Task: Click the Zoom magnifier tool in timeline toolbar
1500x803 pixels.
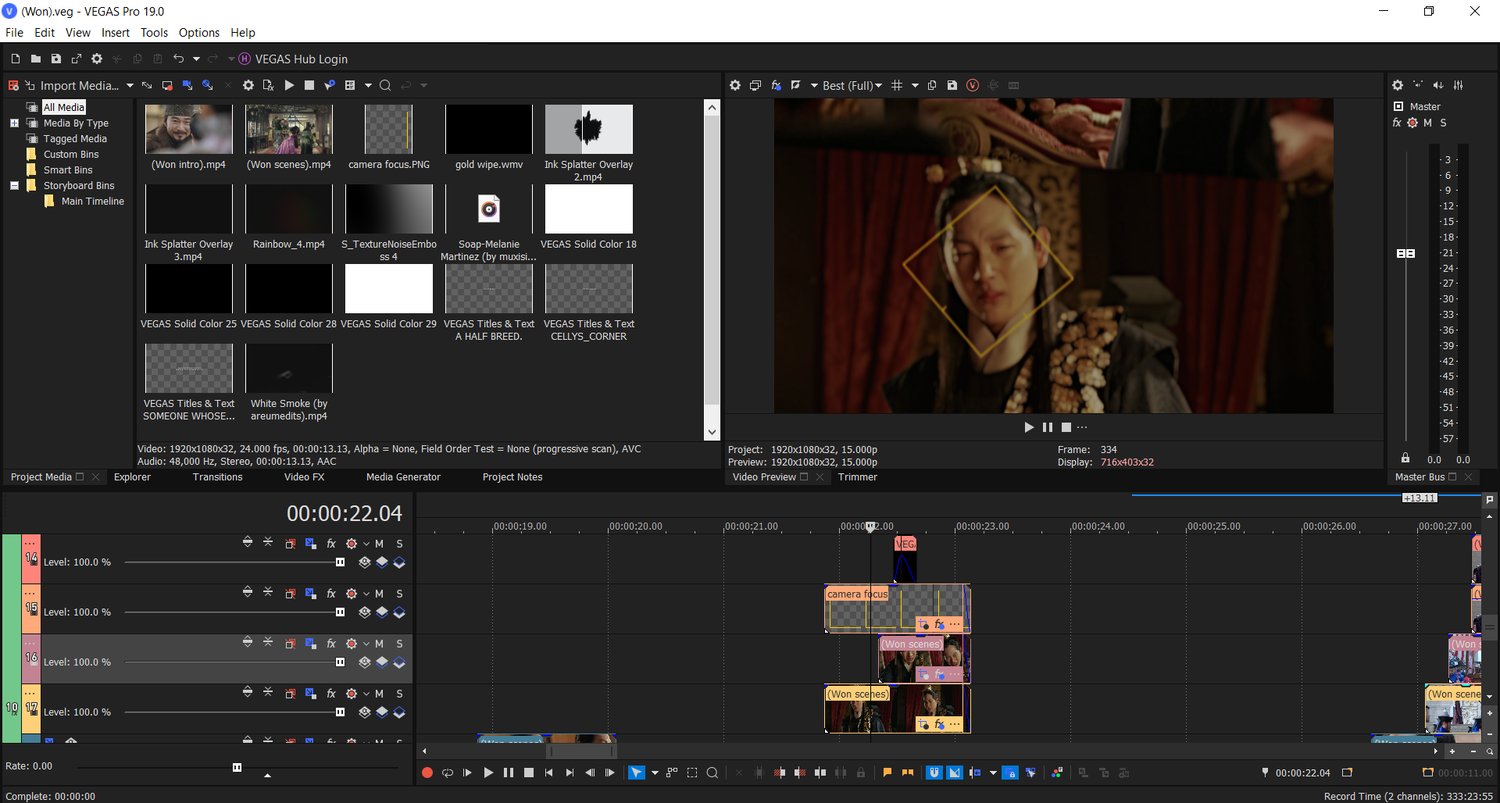Action: tap(712, 772)
